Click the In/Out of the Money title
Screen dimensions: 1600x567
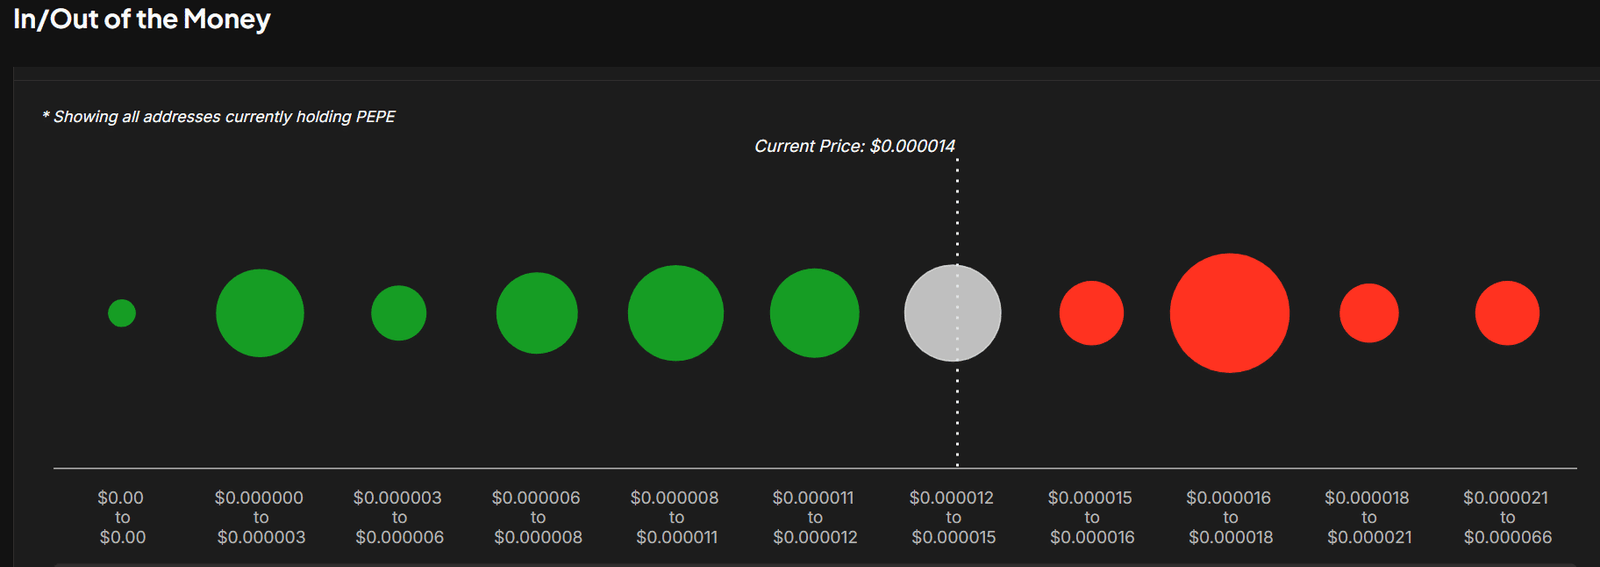[142, 20]
